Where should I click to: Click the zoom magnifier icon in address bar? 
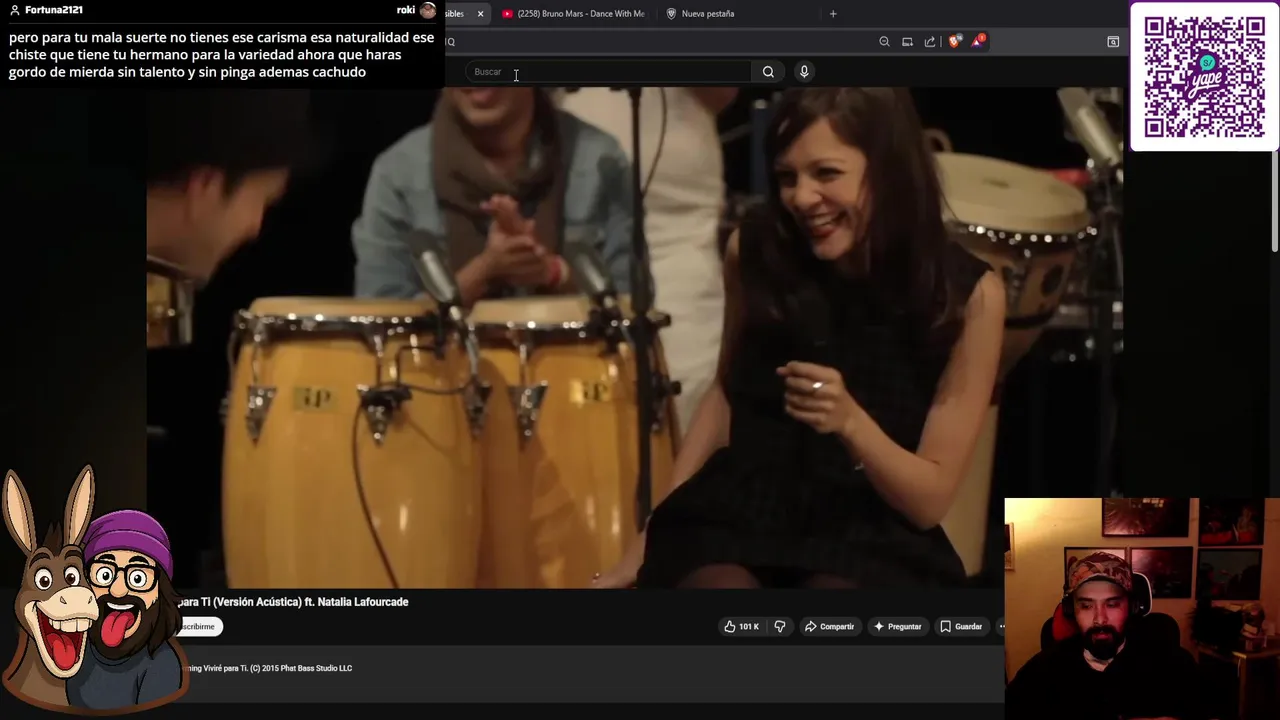coord(884,41)
